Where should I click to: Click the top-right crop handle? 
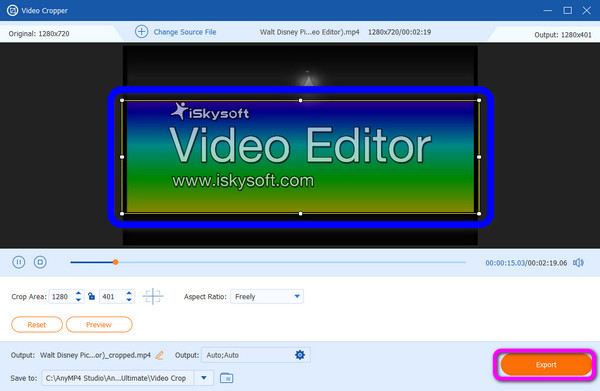pos(479,100)
